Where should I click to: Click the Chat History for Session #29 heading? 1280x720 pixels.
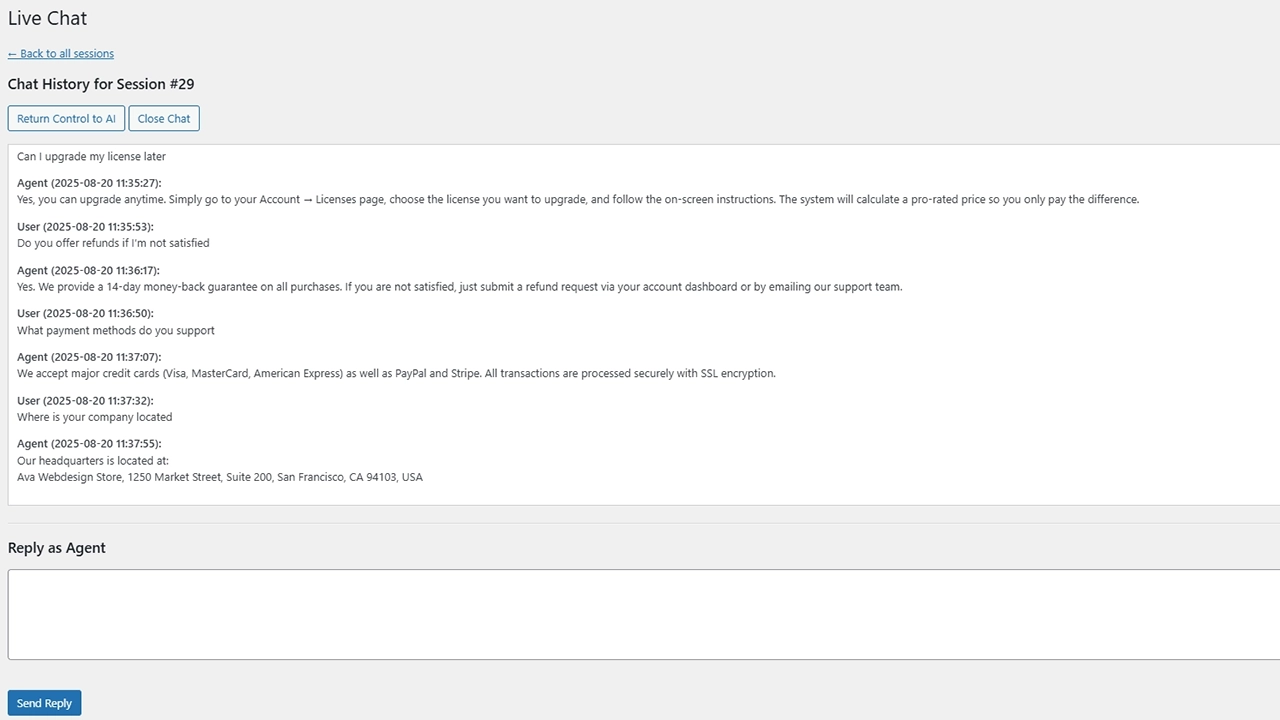[x=101, y=84]
